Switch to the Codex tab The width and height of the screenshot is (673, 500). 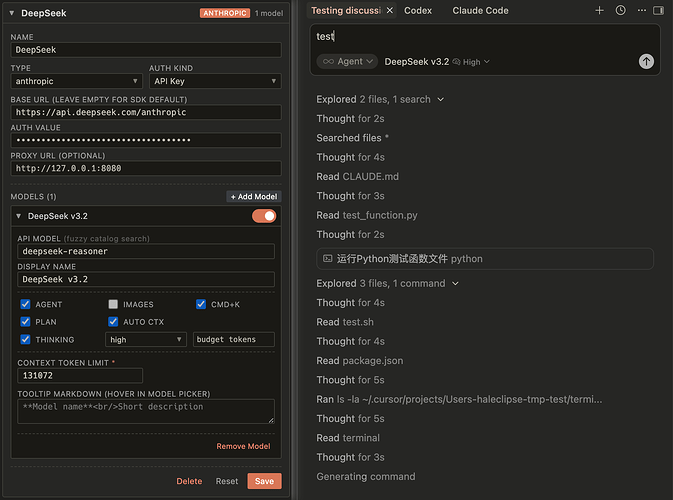[x=418, y=10]
